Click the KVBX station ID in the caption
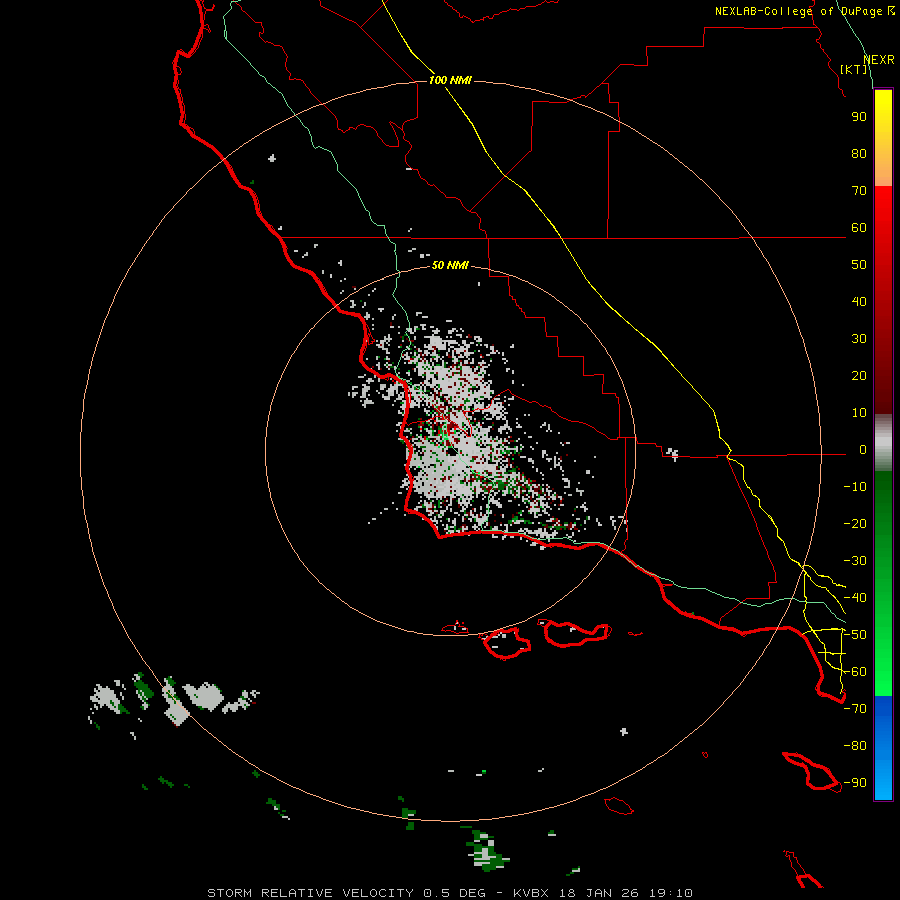The image size is (900, 900). (x=530, y=893)
